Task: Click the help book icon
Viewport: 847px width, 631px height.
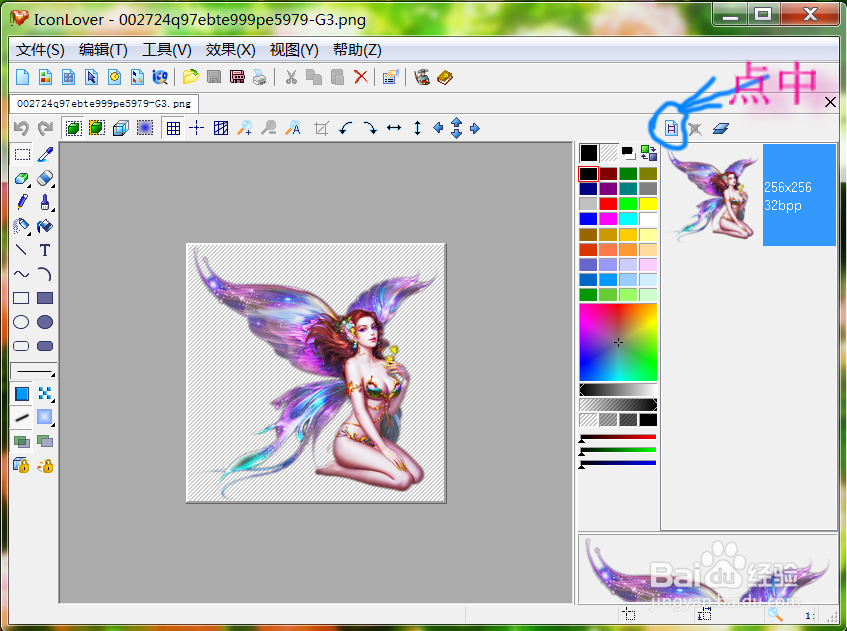Action: point(445,77)
